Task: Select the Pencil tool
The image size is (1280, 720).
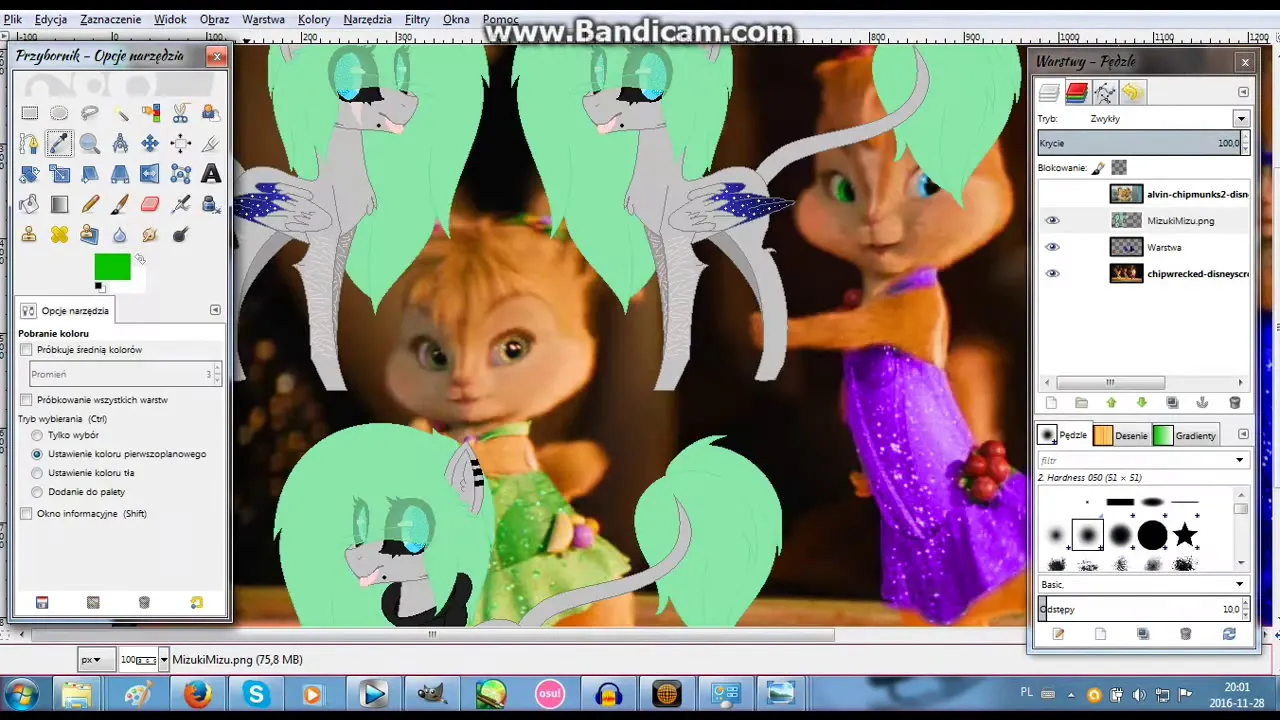Action: [x=90, y=204]
